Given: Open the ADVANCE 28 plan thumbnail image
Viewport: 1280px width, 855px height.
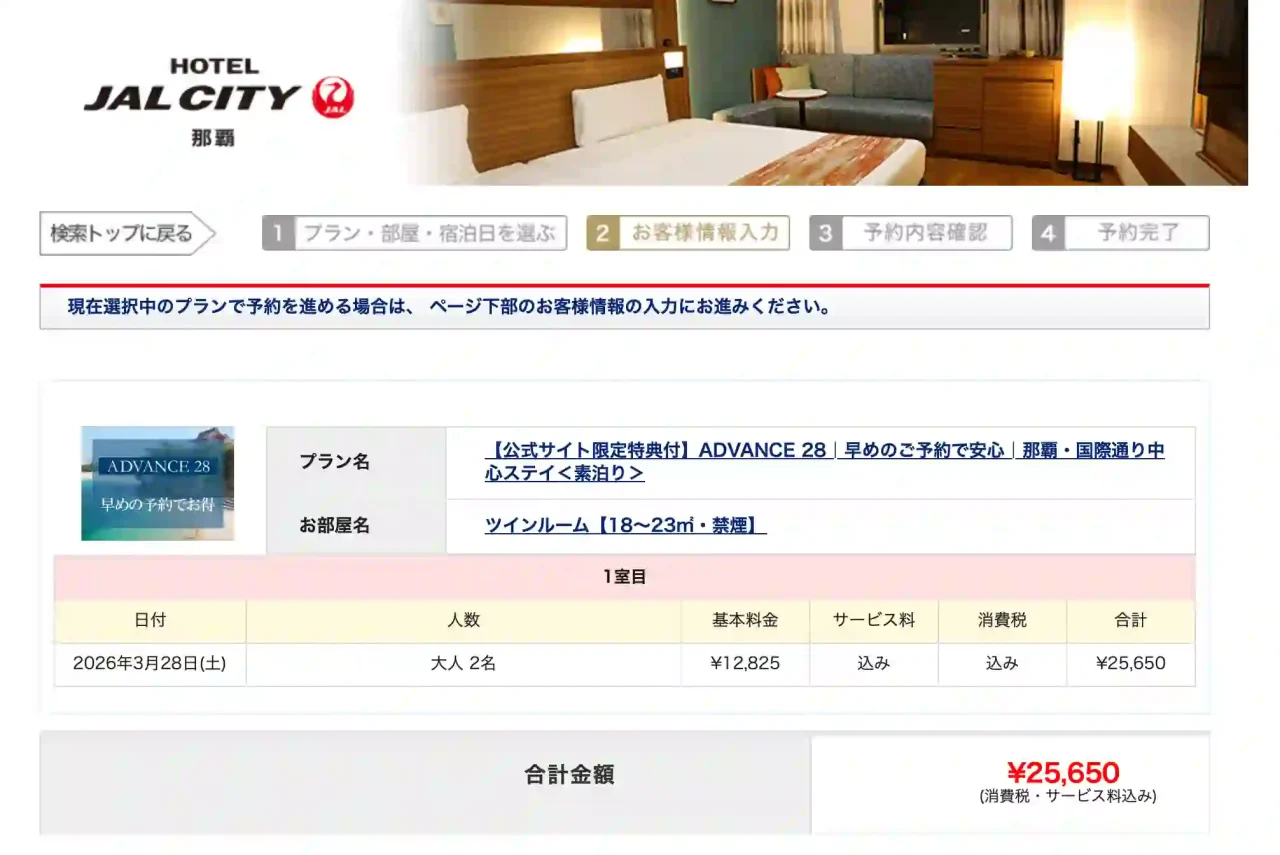Looking at the screenshot, I should pyautogui.click(x=158, y=483).
